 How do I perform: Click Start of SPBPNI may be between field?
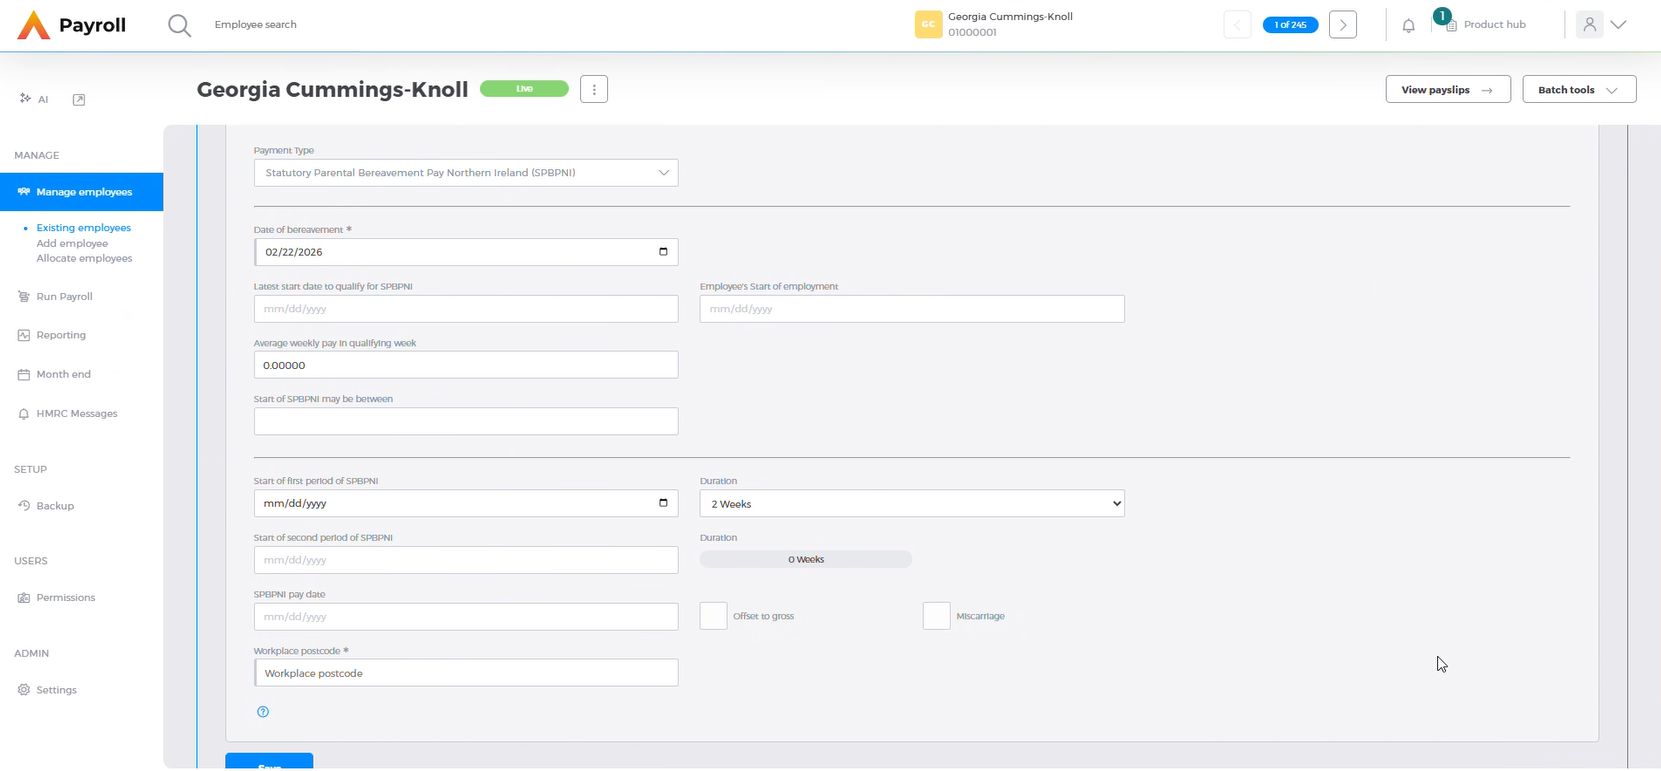click(466, 421)
